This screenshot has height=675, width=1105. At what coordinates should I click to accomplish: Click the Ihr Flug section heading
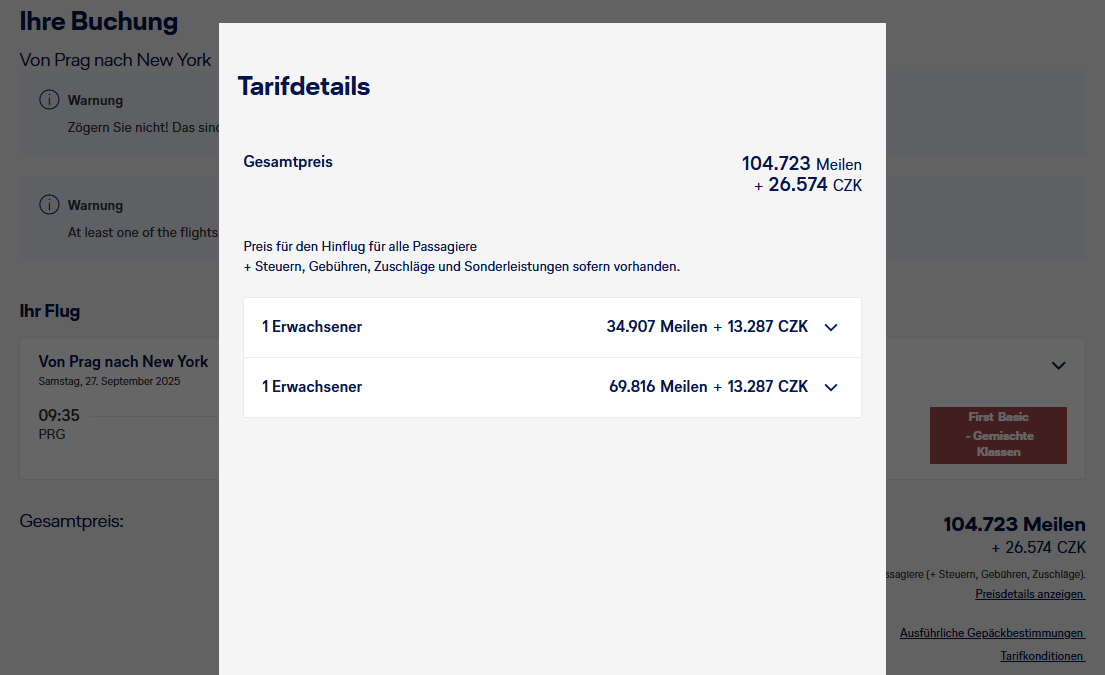pos(50,311)
